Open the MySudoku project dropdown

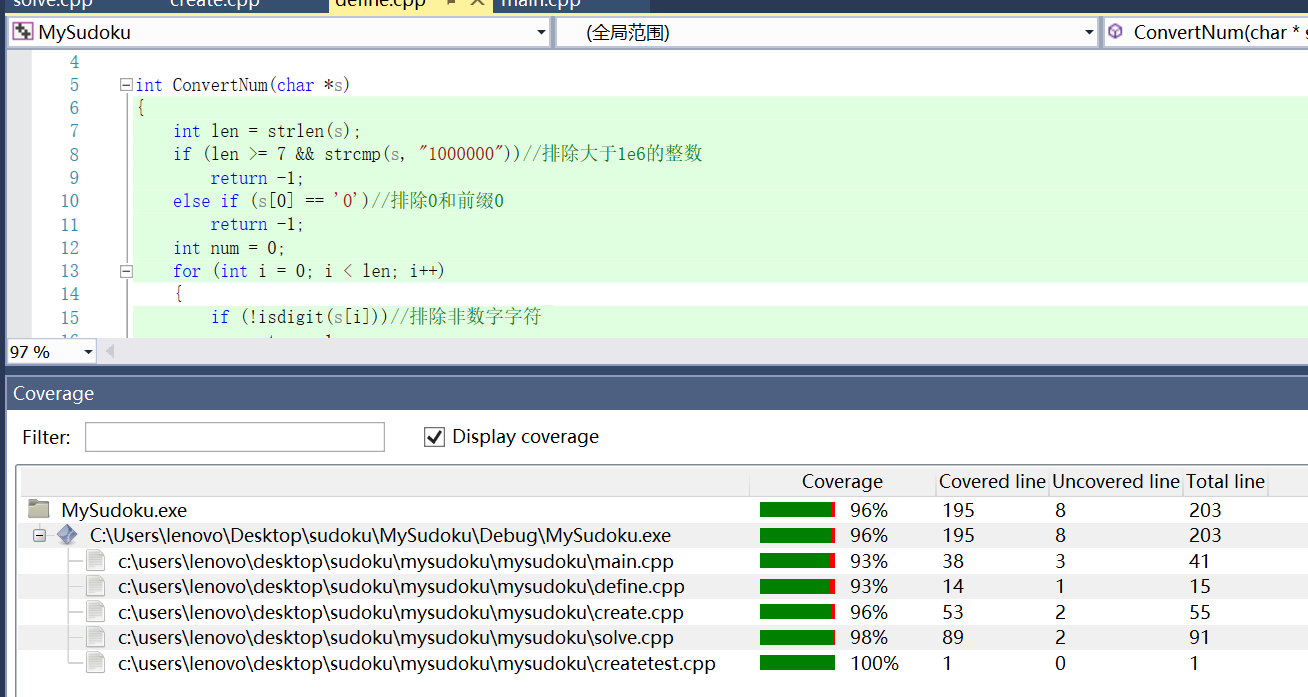pyautogui.click(x=540, y=33)
